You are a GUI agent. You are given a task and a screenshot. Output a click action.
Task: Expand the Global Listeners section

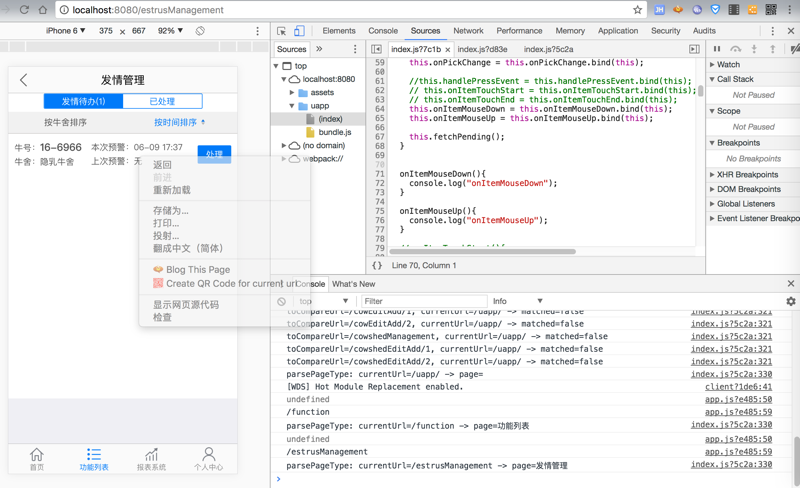pos(712,204)
